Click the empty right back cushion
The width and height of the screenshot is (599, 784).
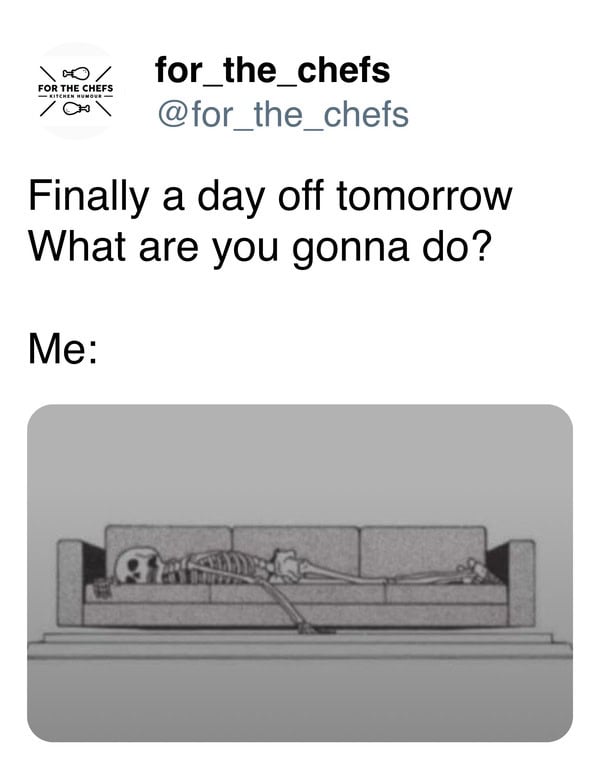point(423,549)
